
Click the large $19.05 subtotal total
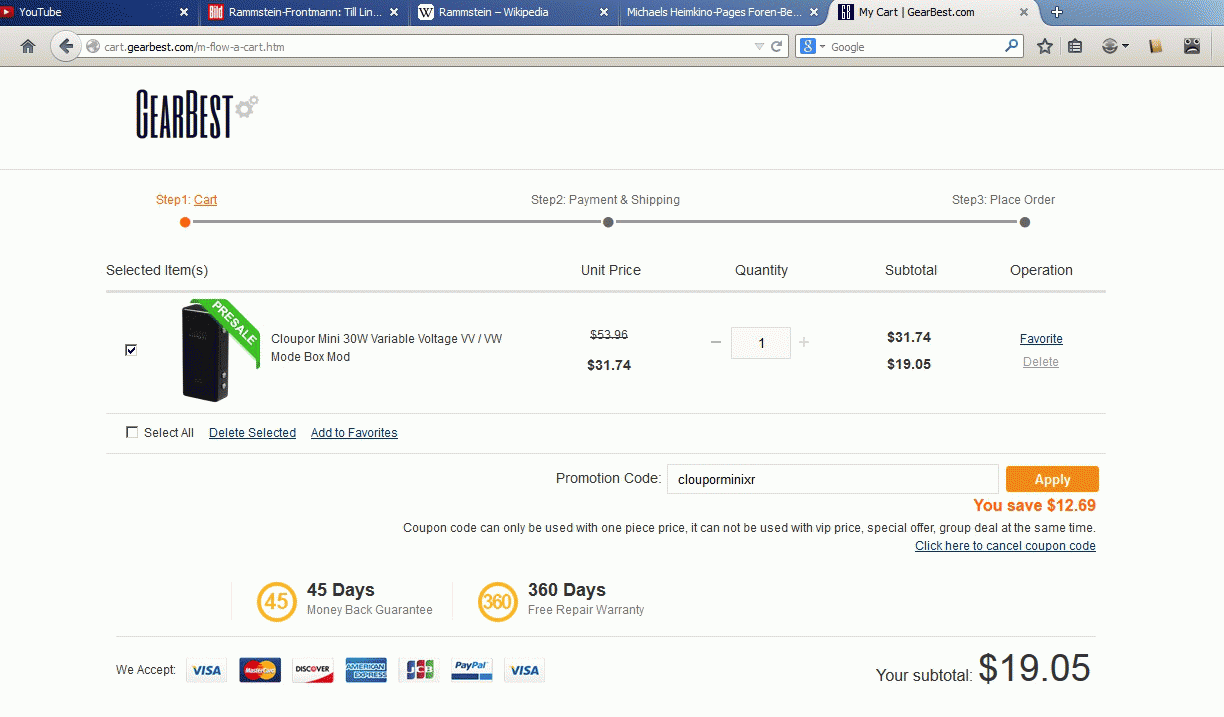pyautogui.click(x=1034, y=668)
